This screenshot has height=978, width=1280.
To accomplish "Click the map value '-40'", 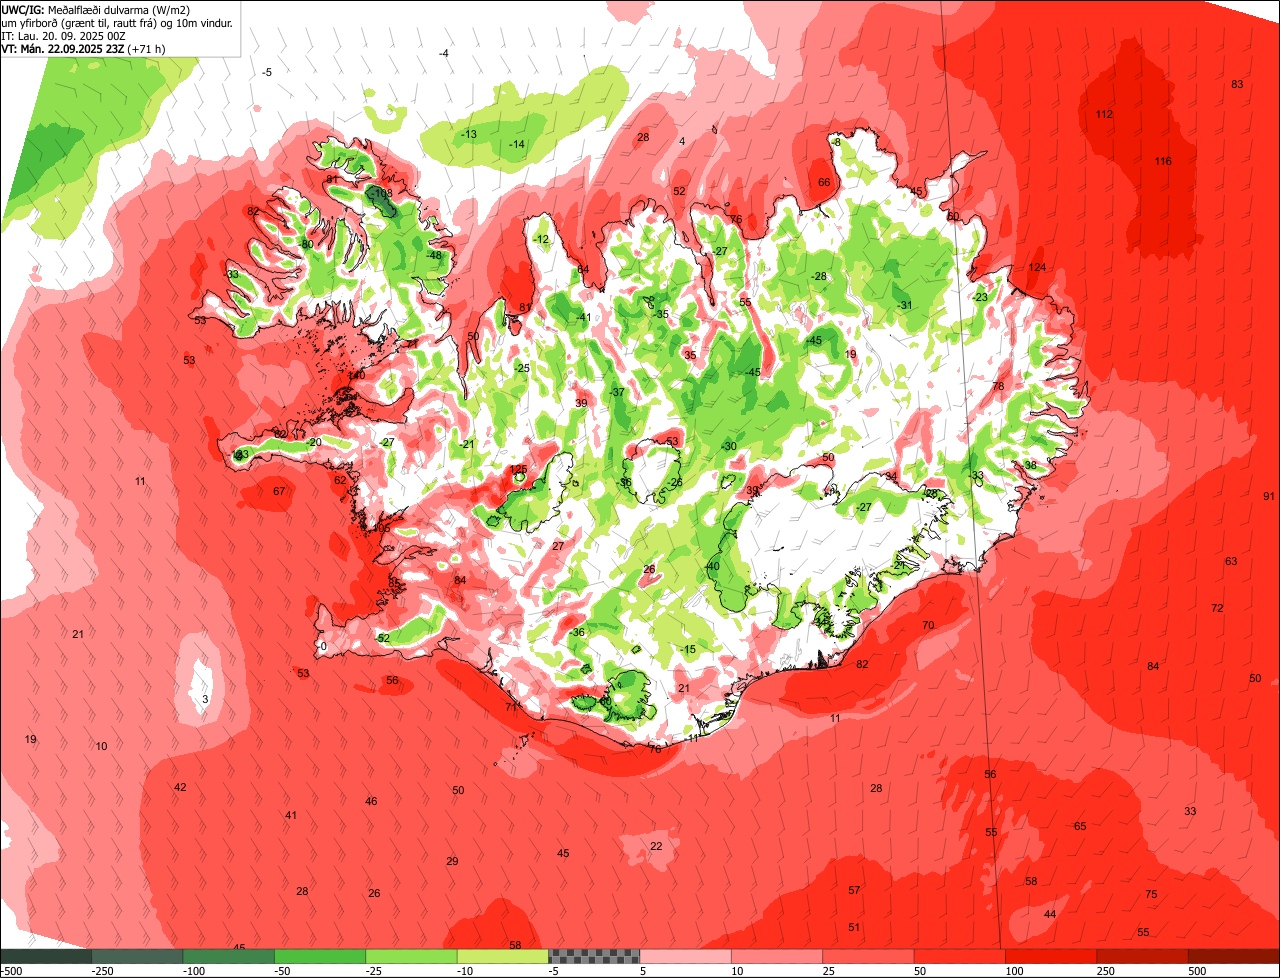I will click(x=712, y=566).
